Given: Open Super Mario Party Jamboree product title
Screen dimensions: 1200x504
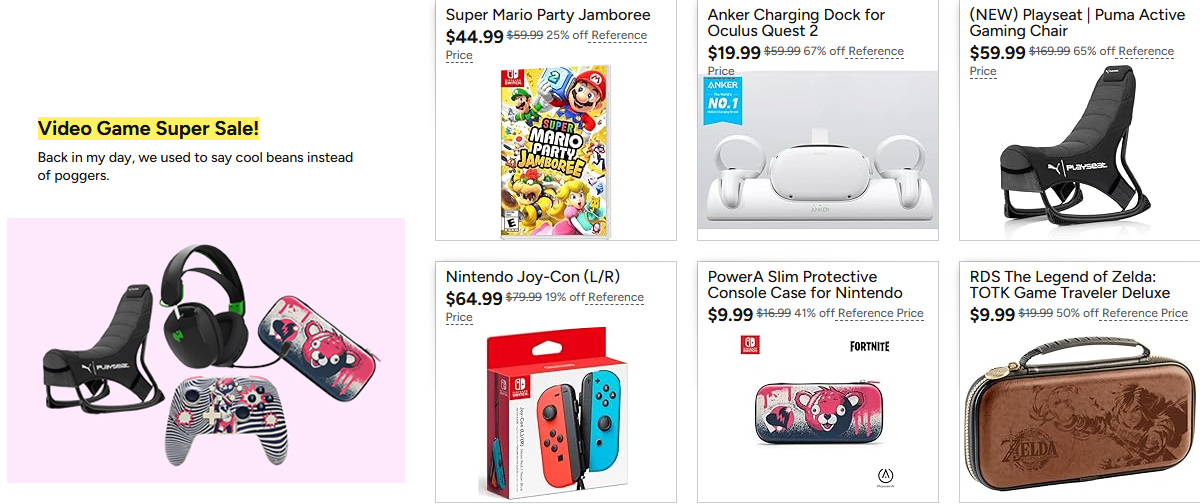Looking at the screenshot, I should tap(548, 15).
